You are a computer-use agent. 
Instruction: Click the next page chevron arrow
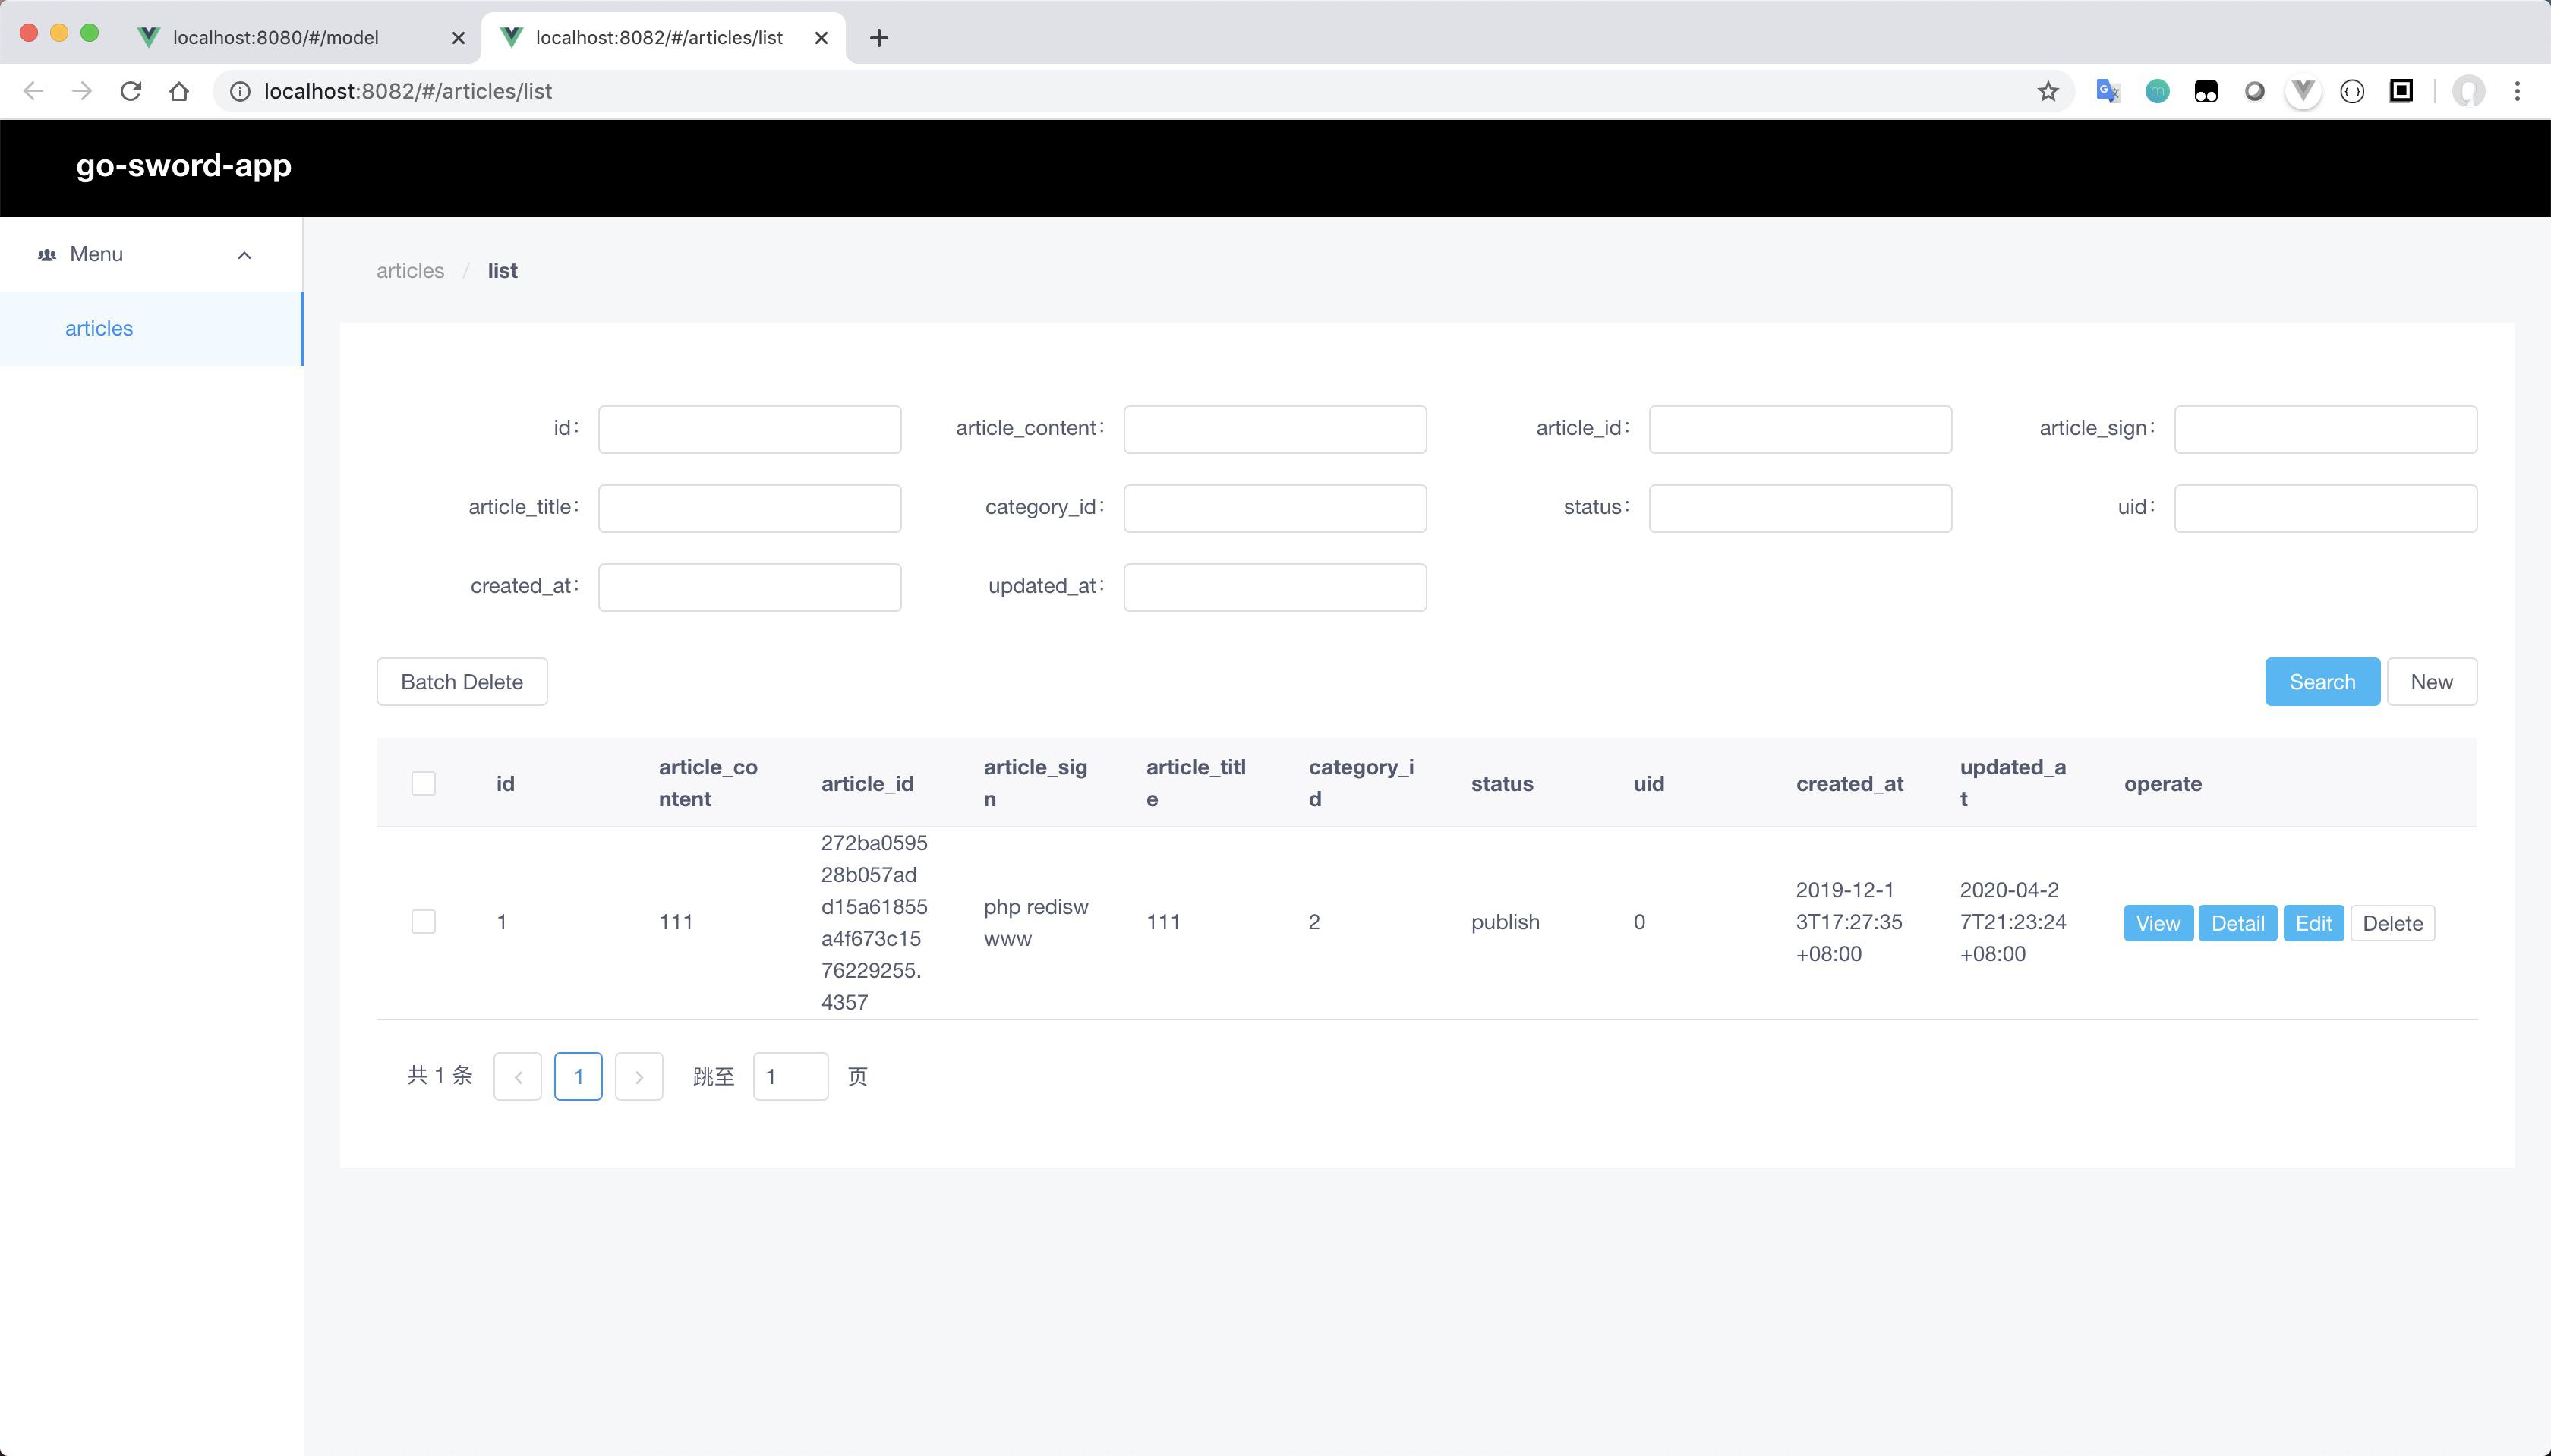coord(638,1076)
